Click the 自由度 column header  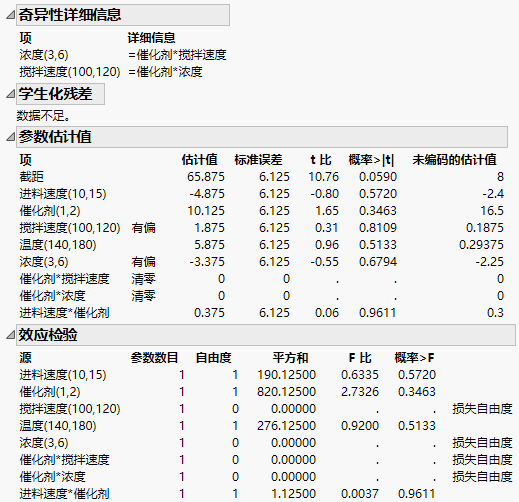point(213,358)
